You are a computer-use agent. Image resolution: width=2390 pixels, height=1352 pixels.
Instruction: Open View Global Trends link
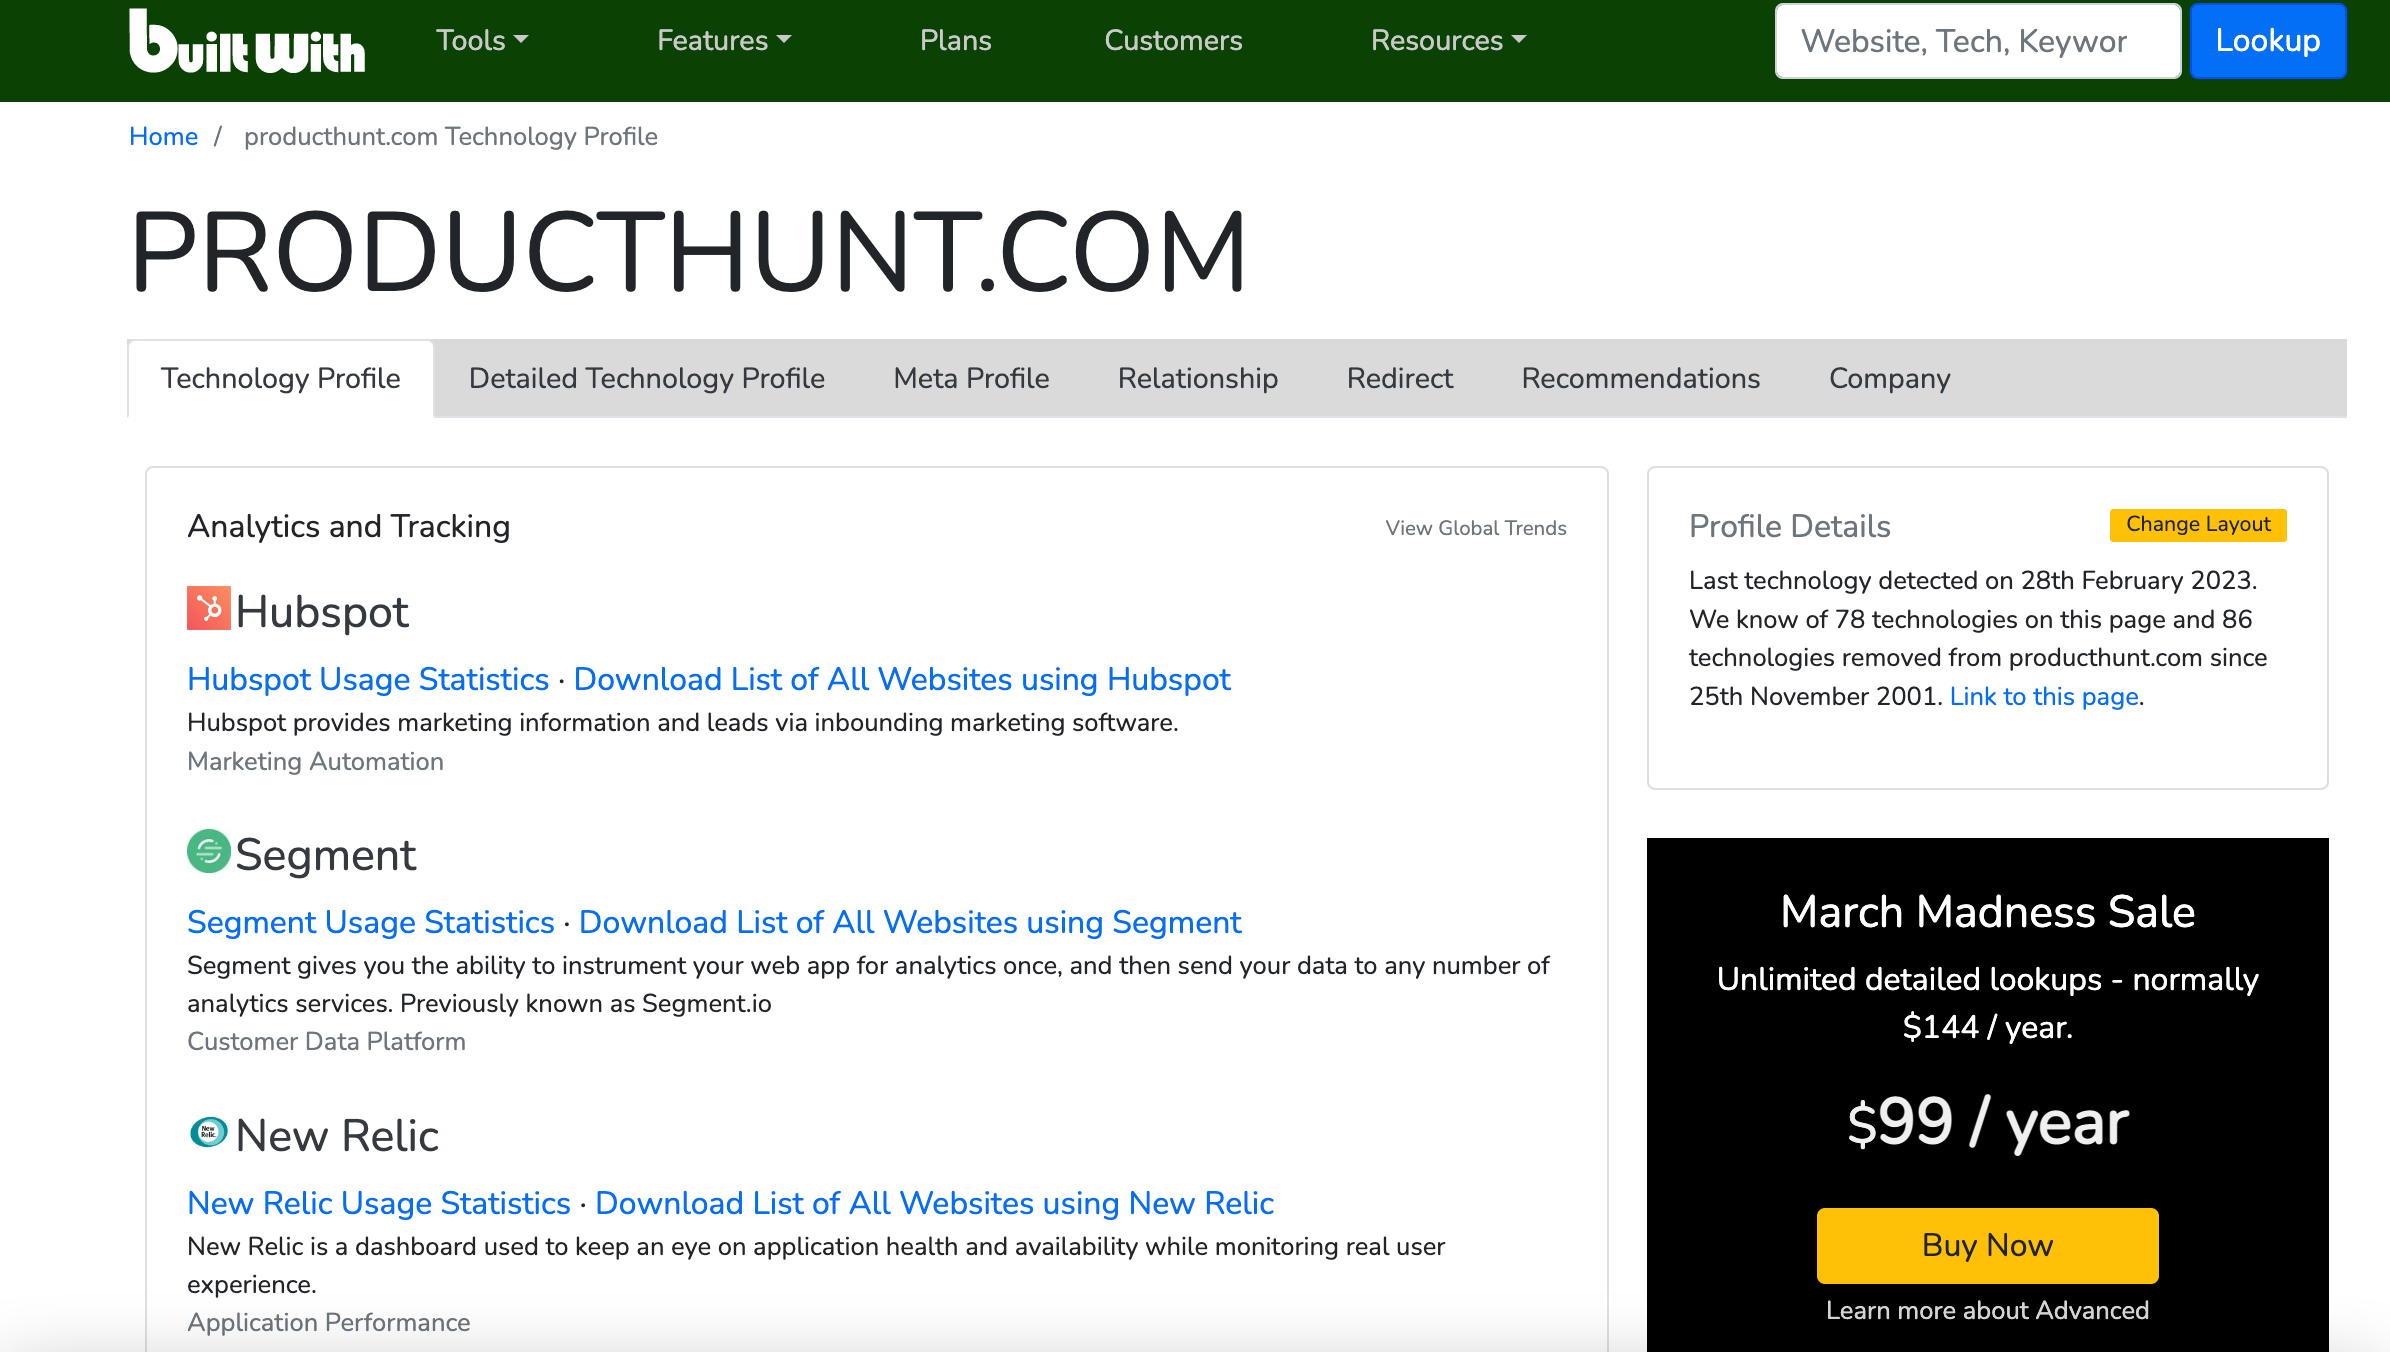point(1475,528)
